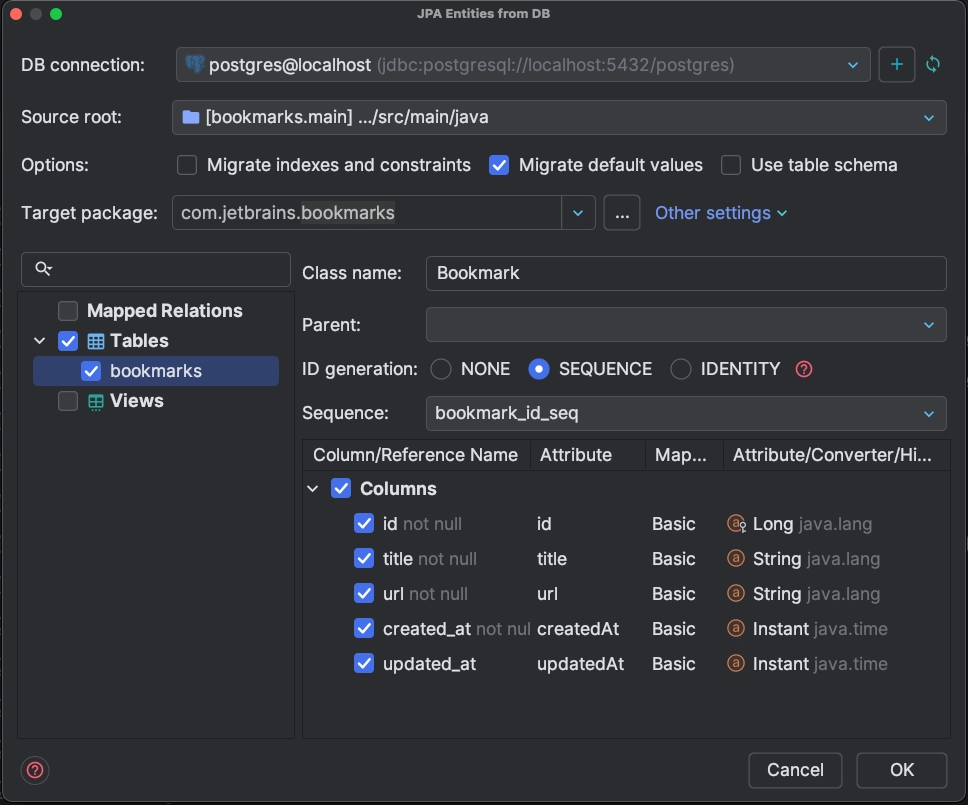Click the Cancel button
968x805 pixels.
point(795,770)
